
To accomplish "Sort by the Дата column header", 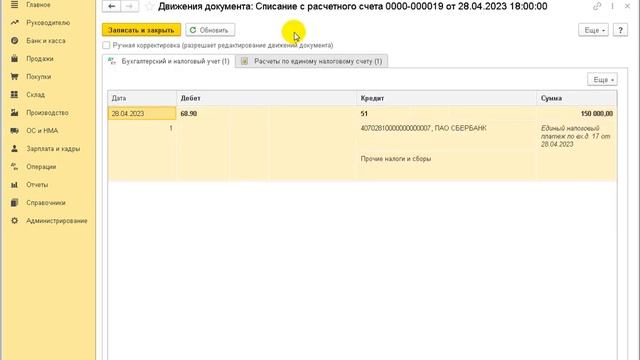I will (142, 98).
